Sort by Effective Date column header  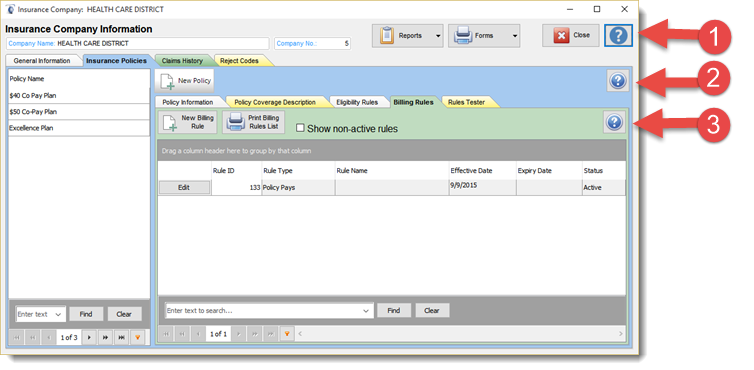(482, 171)
